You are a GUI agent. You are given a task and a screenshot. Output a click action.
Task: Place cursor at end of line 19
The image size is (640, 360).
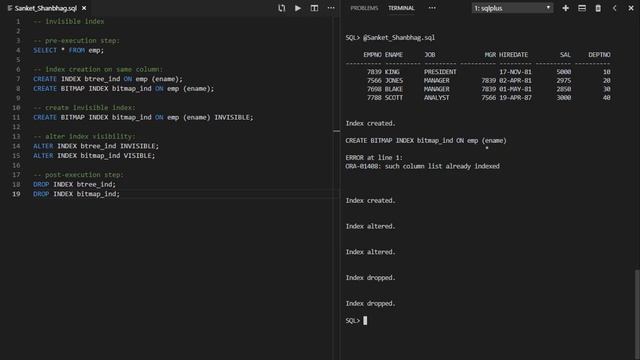pos(120,194)
